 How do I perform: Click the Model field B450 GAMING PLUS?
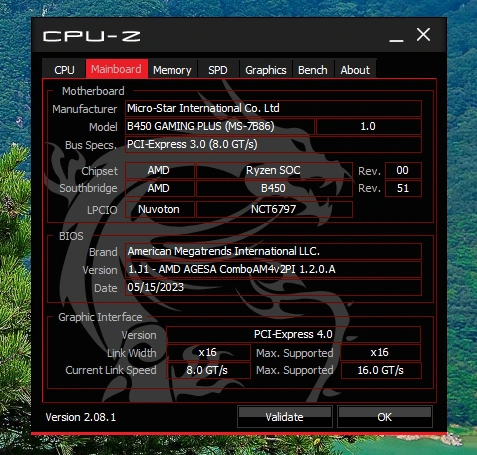click(x=220, y=126)
